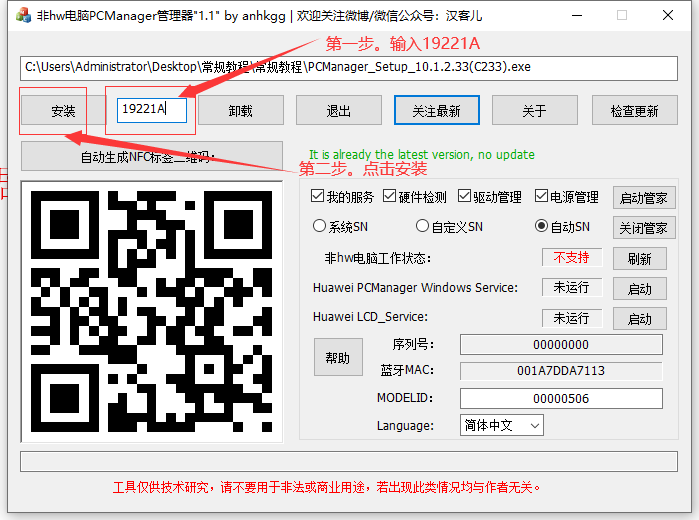
Task: Click 自动生成NFC标签二维码 button
Action: click(152, 156)
